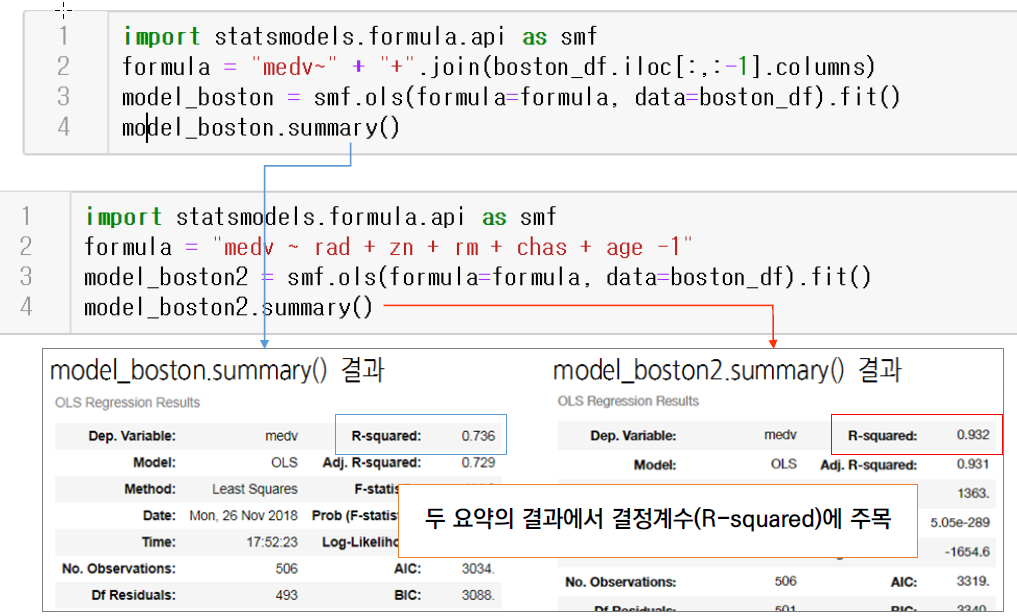Click the "Df Residuals:" label in model_boston table
This screenshot has width=1017, height=616.
(x=134, y=595)
